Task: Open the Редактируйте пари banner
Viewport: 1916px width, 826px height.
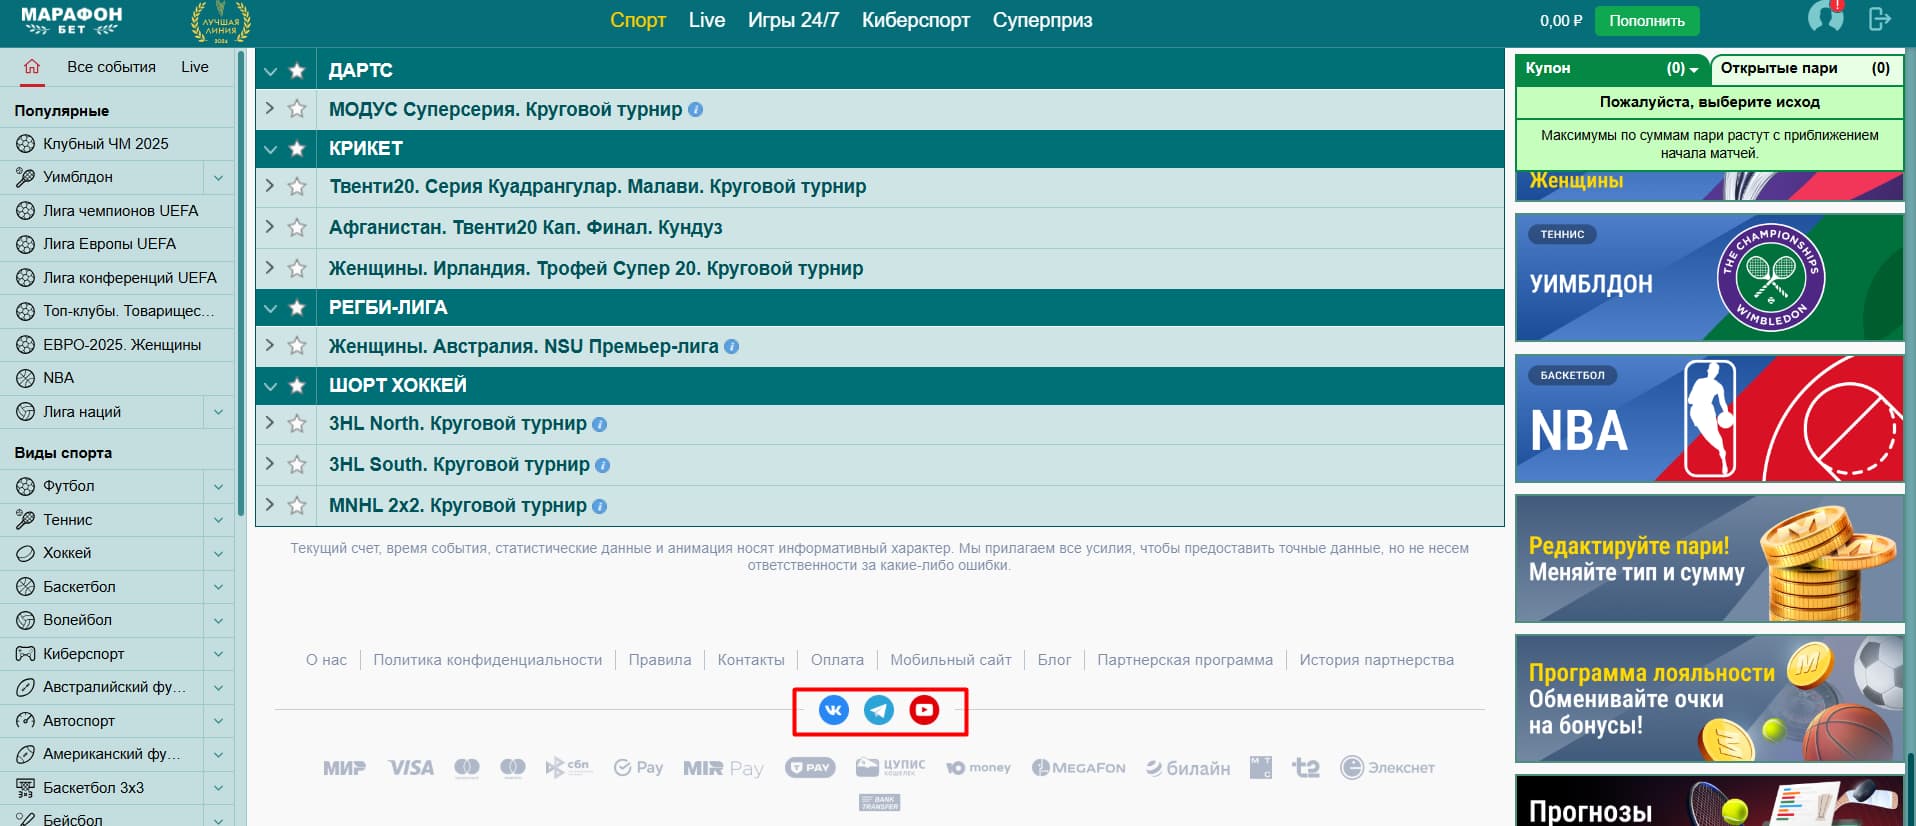Action: click(1709, 558)
